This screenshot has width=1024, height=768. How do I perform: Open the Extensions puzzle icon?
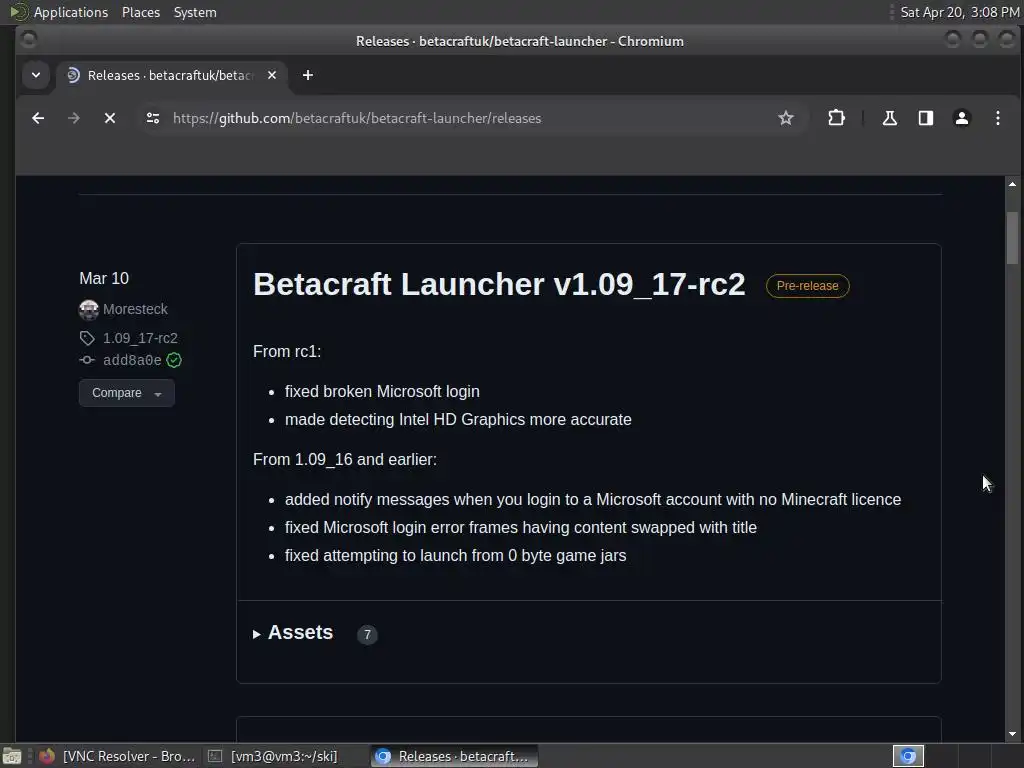(x=836, y=118)
